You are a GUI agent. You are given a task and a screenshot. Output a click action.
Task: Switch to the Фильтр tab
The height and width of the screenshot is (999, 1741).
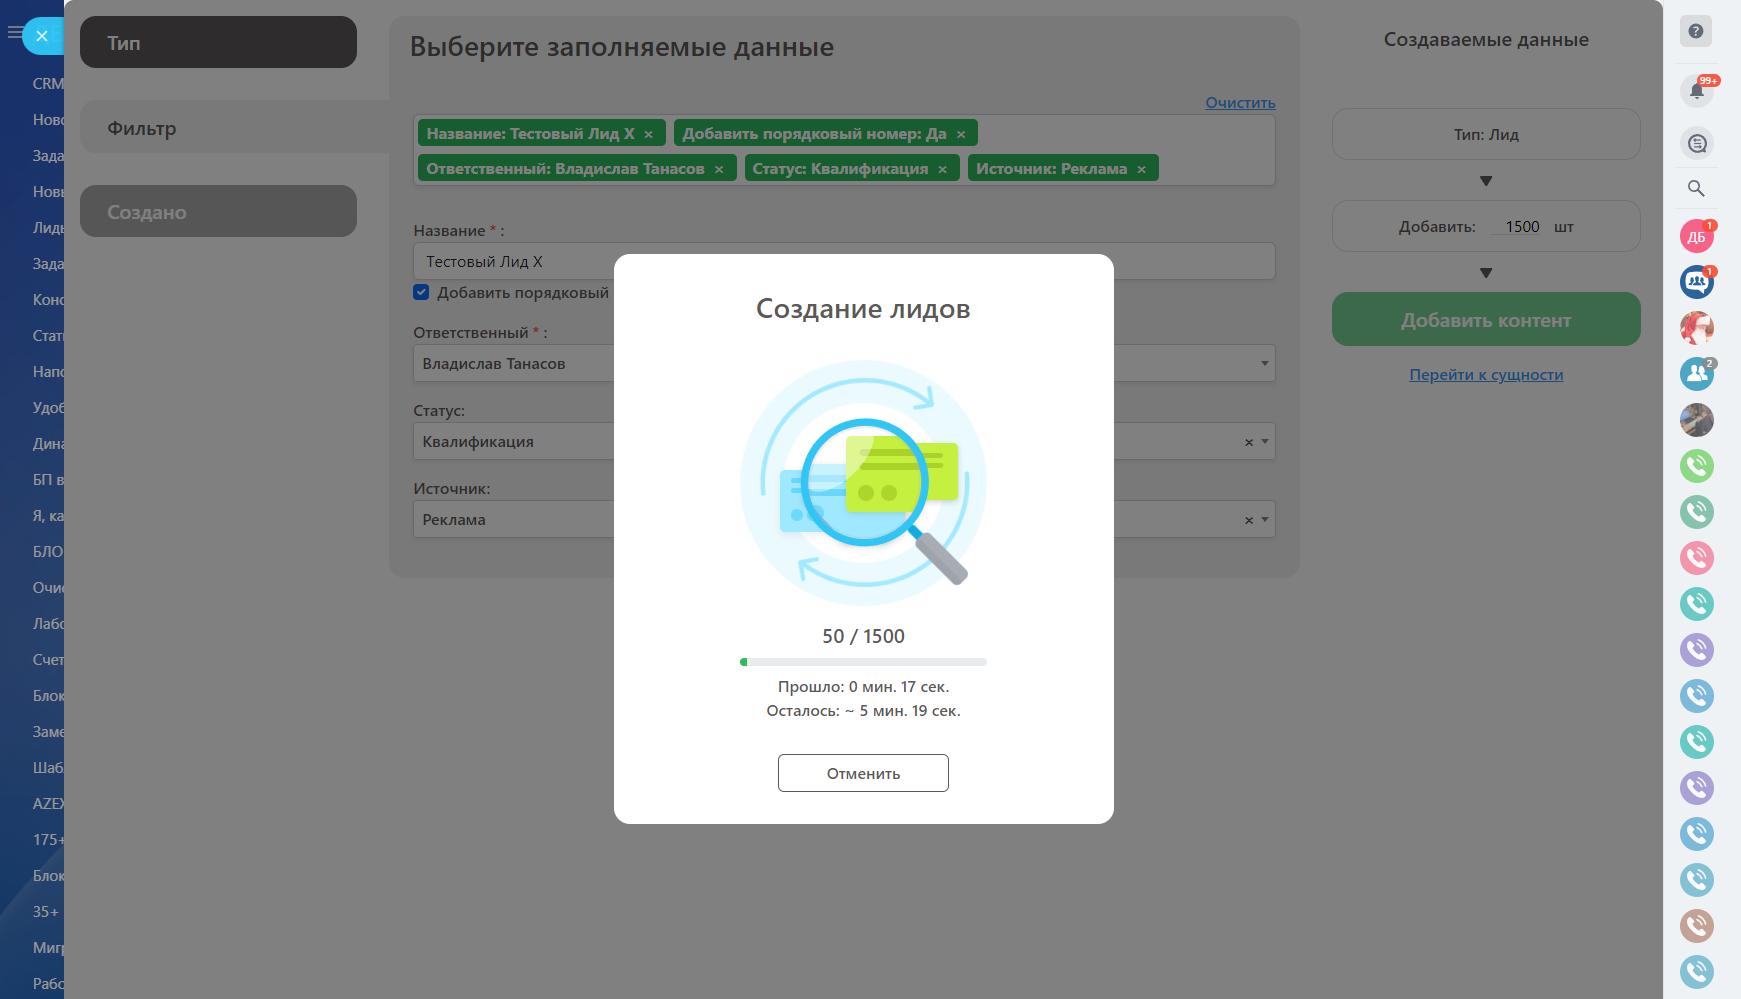(235, 127)
